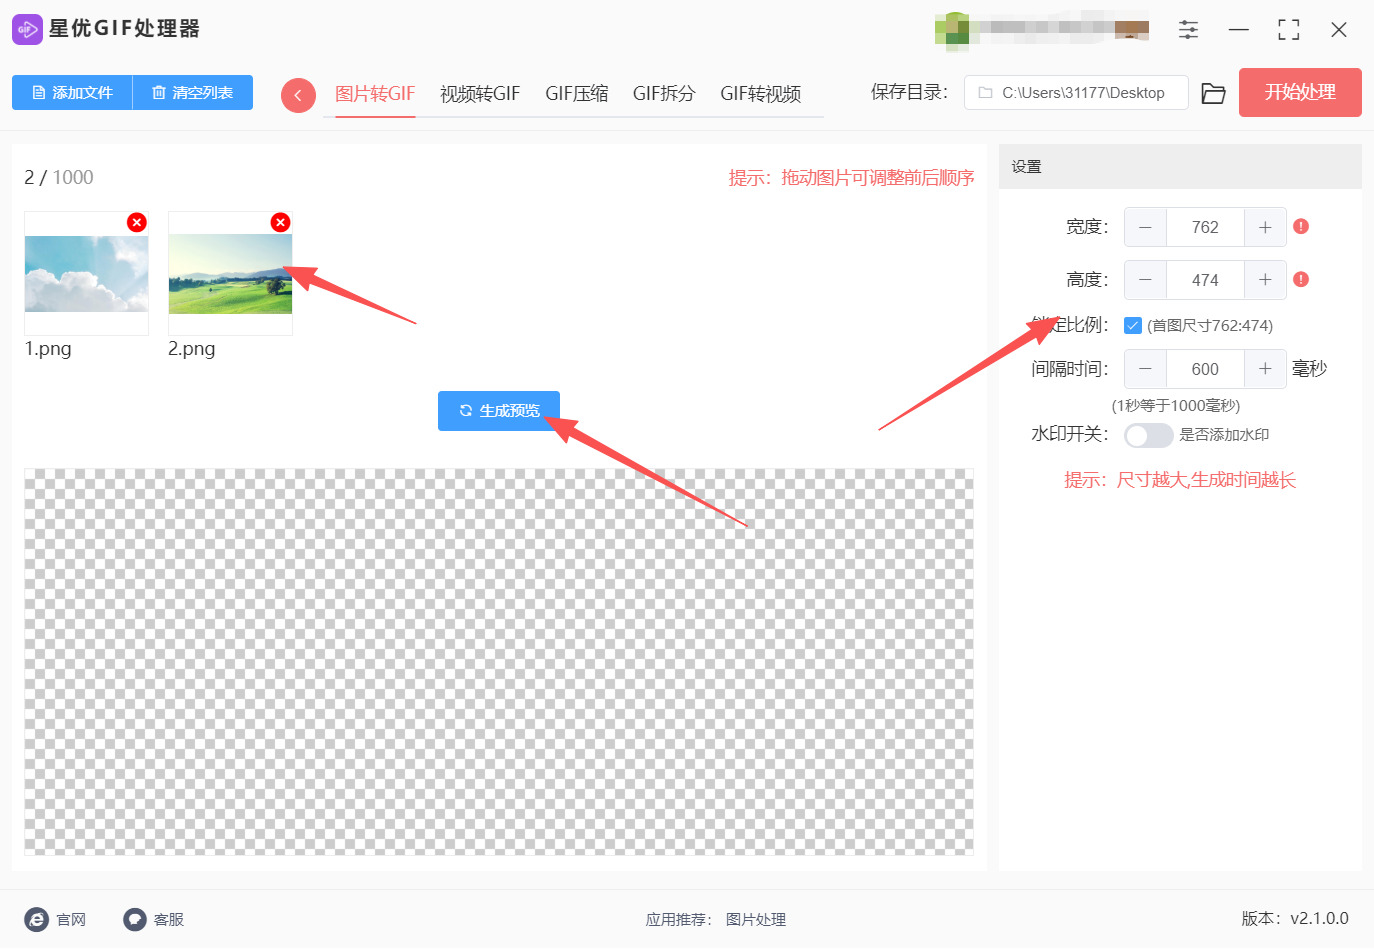This screenshot has width=1374, height=949.
Task: Click the save directory path input field
Action: (1075, 92)
